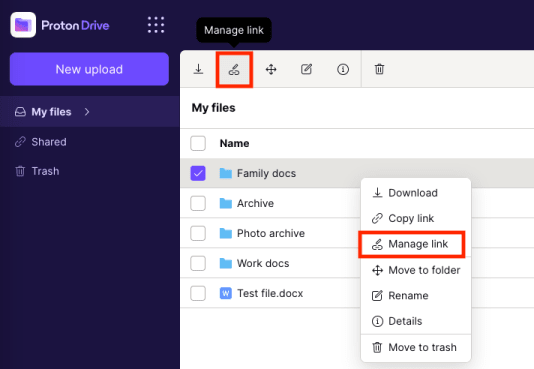This screenshot has width=534, height=369.
Task: Uncheck the Family docs checkbox
Action: click(198, 173)
